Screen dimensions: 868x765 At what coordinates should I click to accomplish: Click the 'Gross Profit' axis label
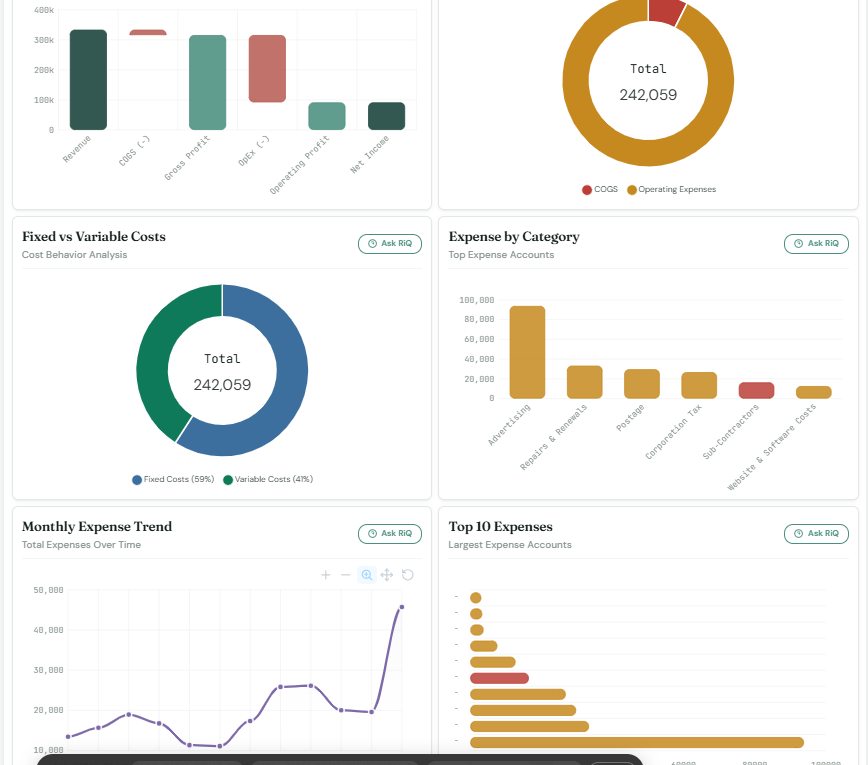coord(187,158)
